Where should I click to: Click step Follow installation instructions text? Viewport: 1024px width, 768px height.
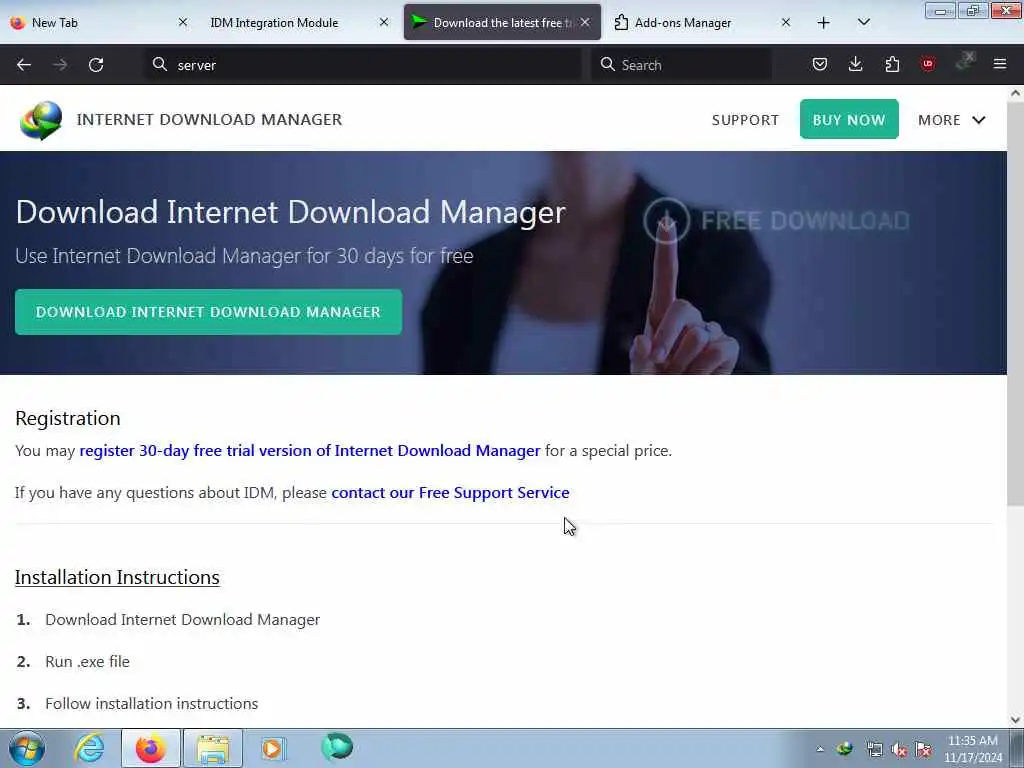[x=152, y=703]
